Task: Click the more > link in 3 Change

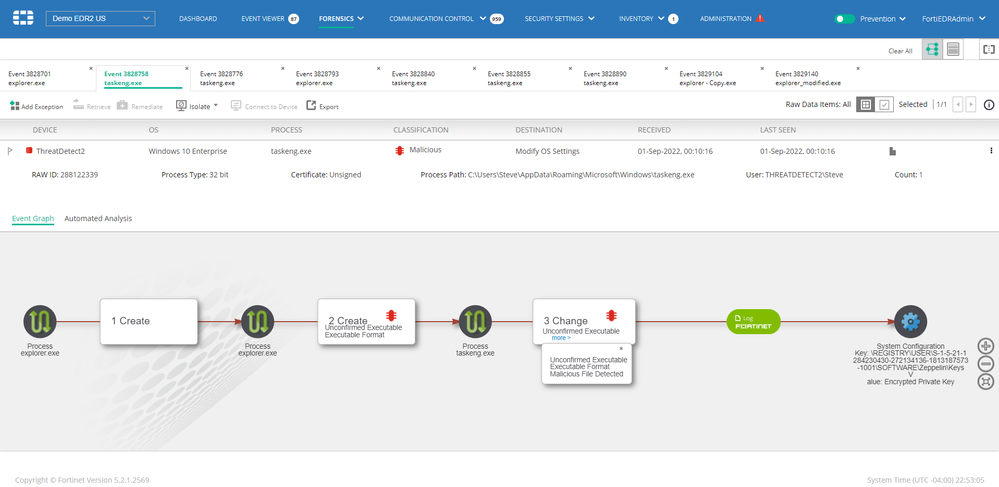Action: [x=561, y=338]
